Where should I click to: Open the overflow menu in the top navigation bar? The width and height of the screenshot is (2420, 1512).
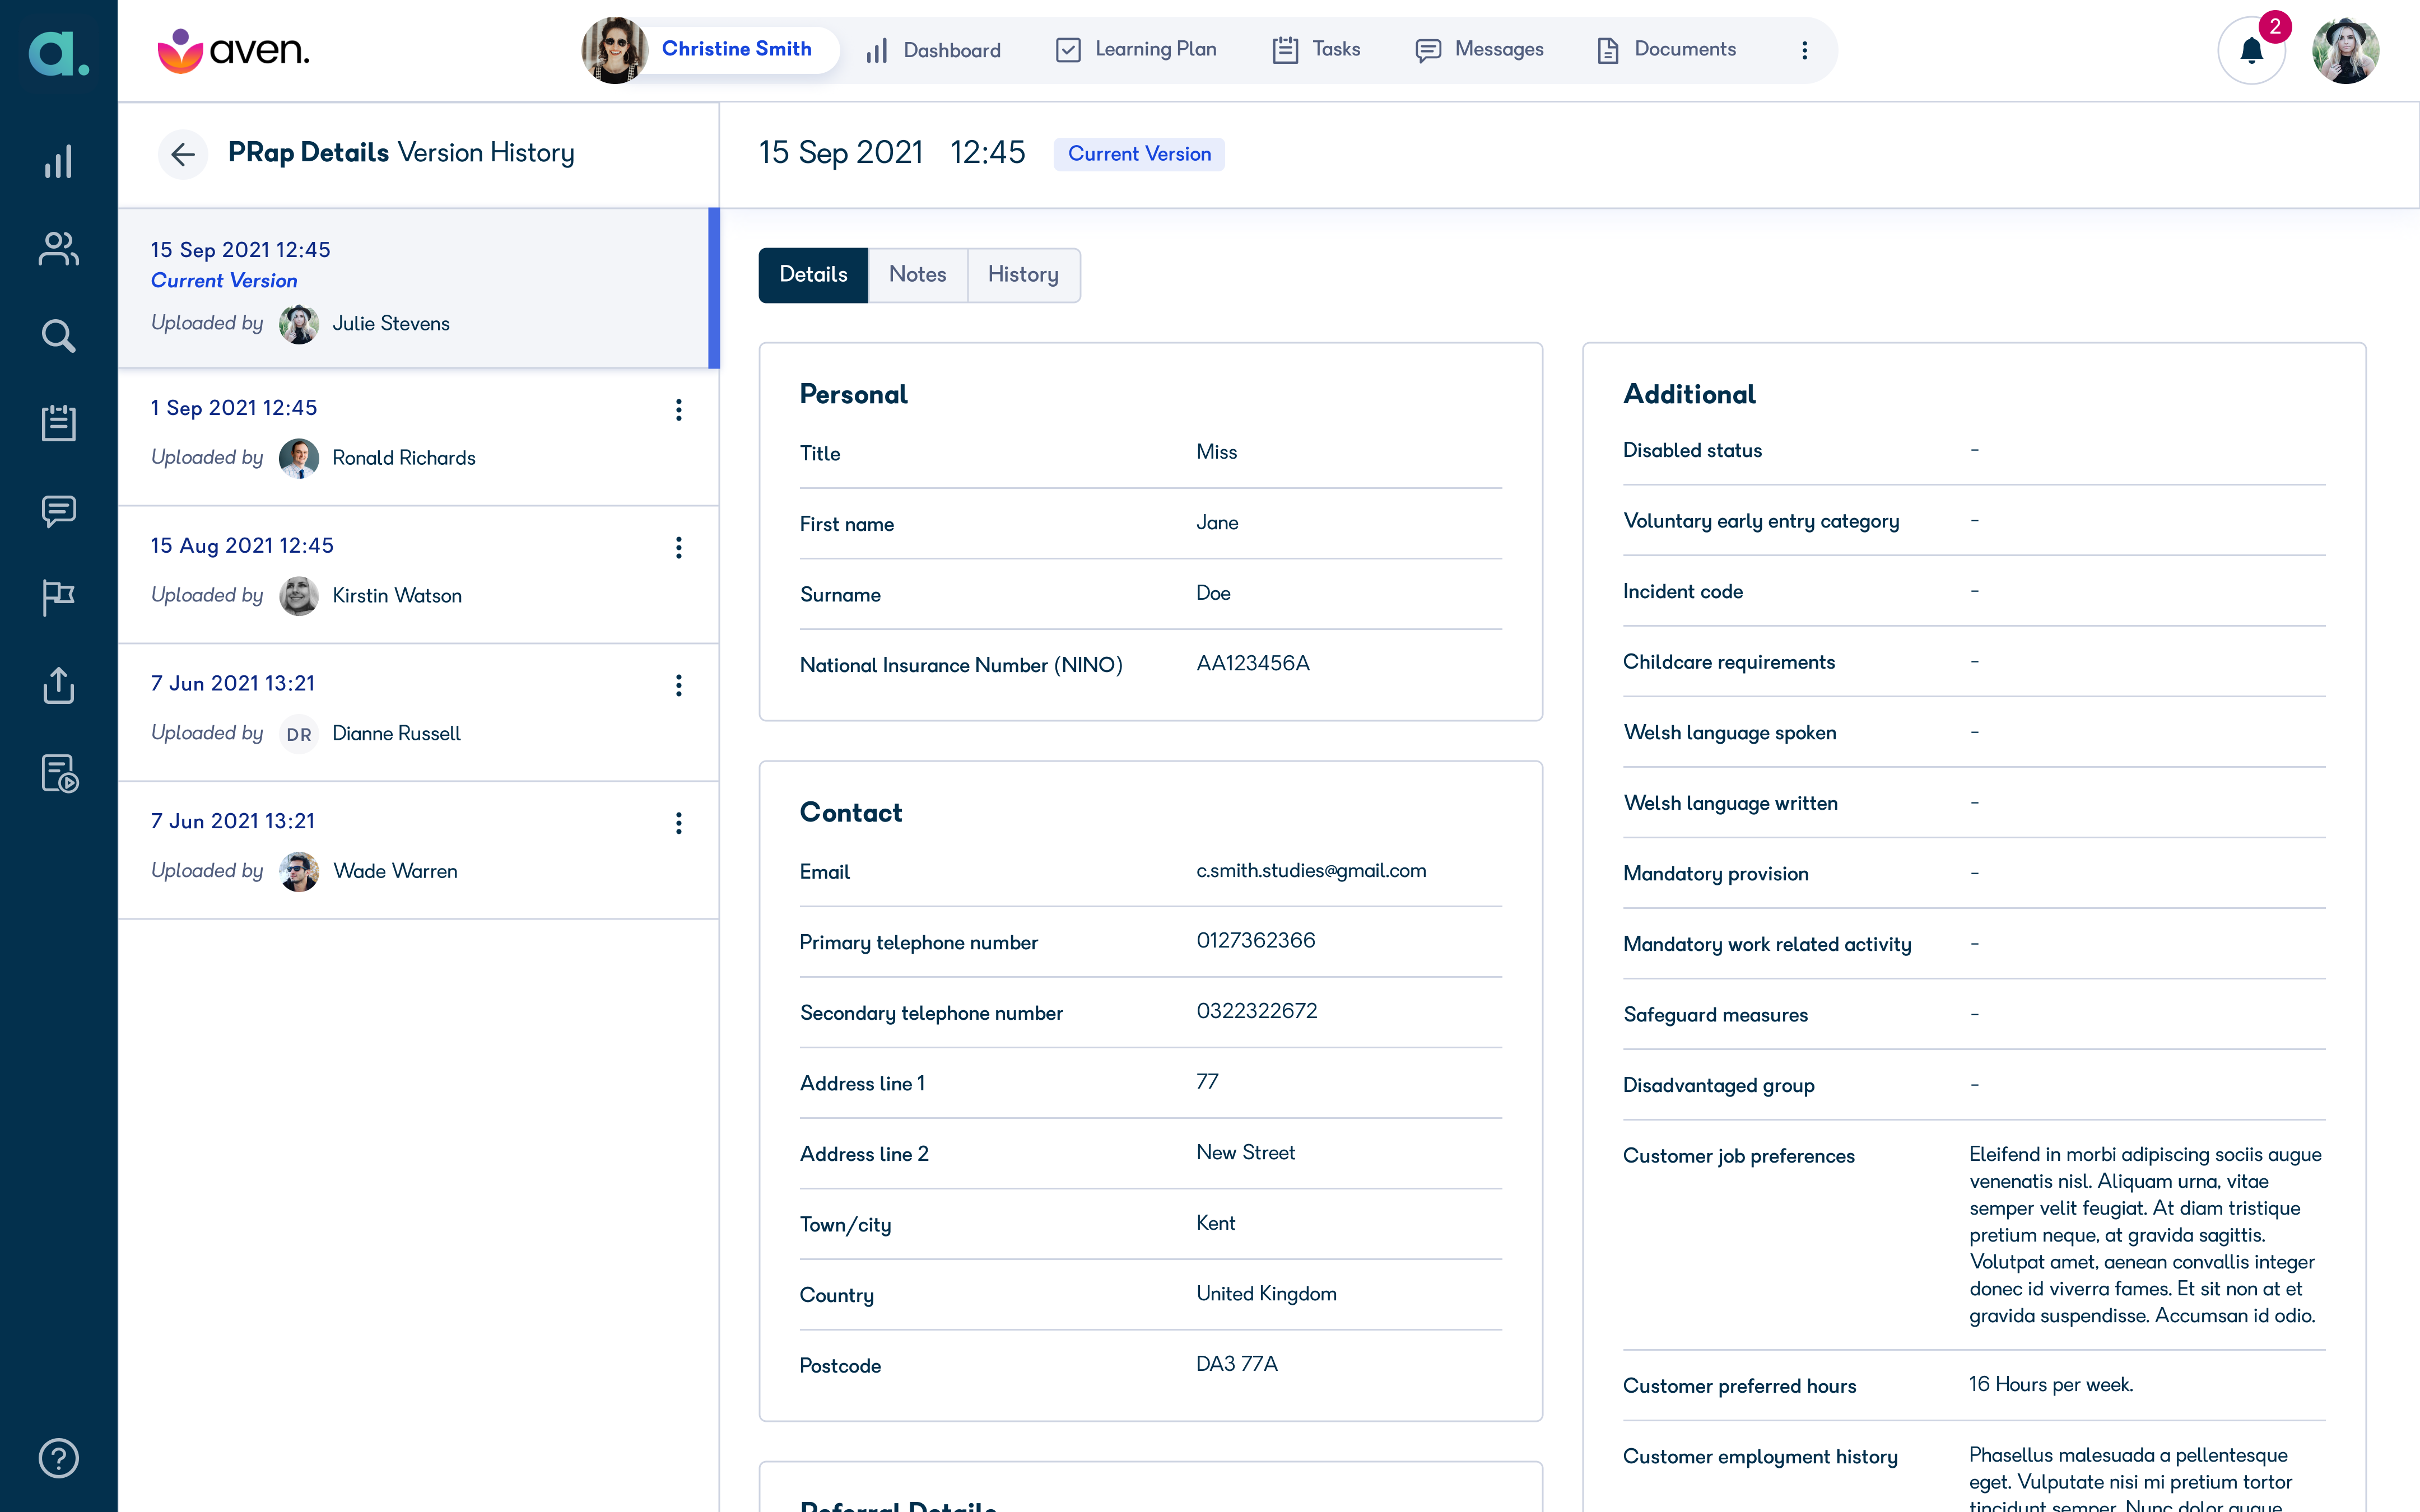tap(1805, 49)
